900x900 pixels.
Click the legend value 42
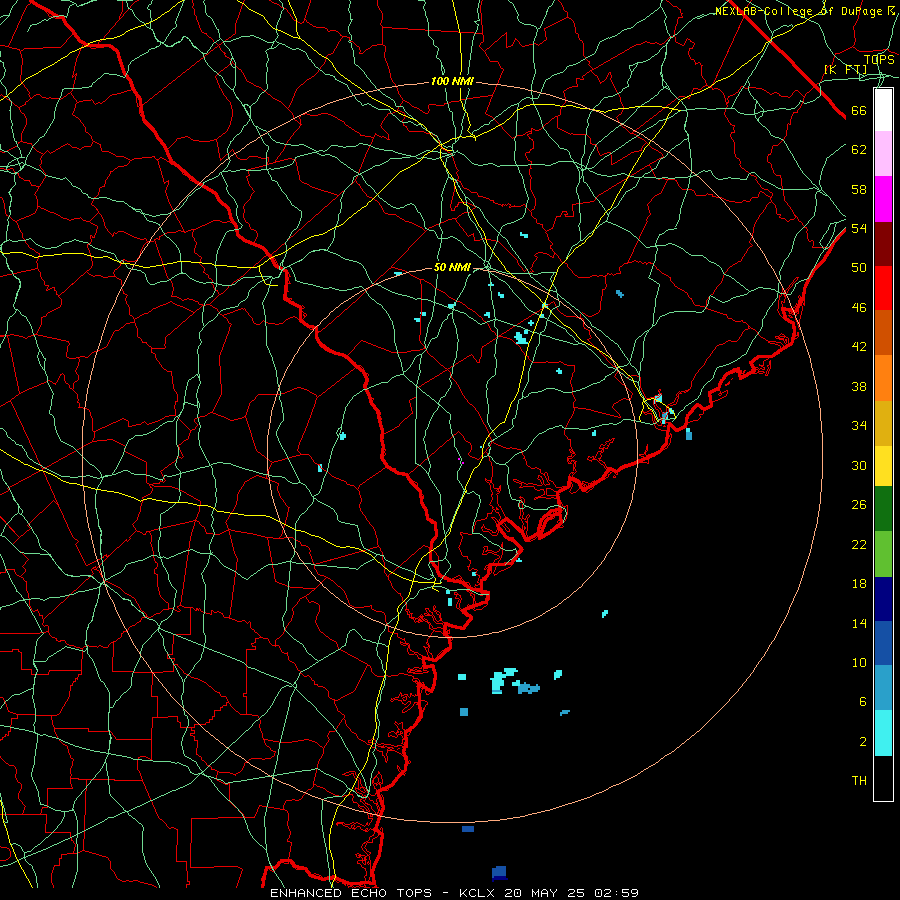(859, 347)
